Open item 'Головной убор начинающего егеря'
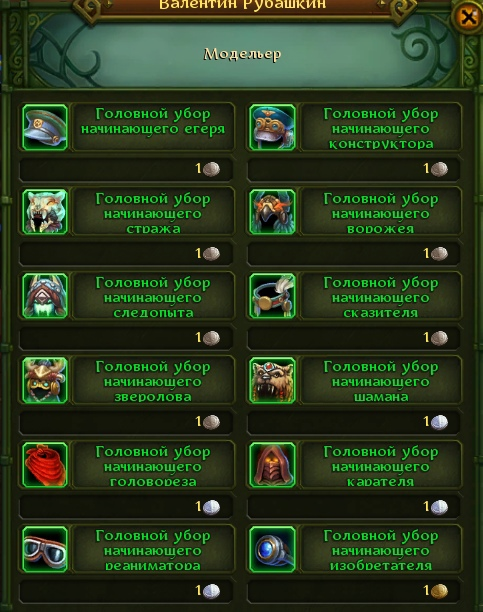This screenshot has height=612, width=483. 153,121
